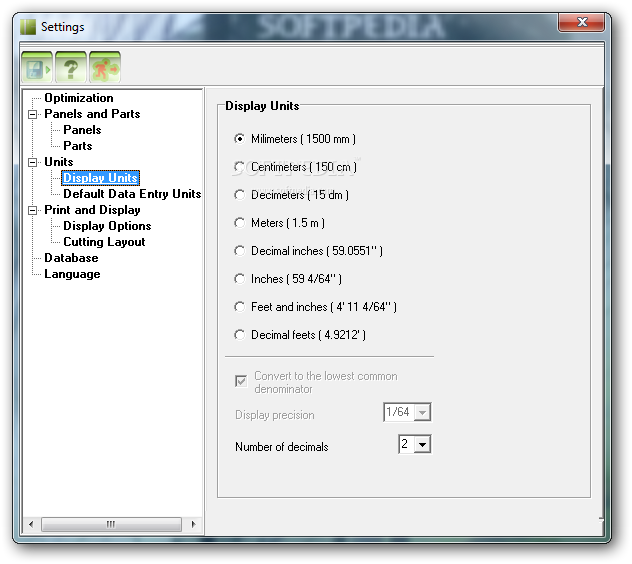The width and height of the screenshot is (632, 564).
Task: Click the tree horizontal scrollbar thumb
Action: (x=111, y=524)
